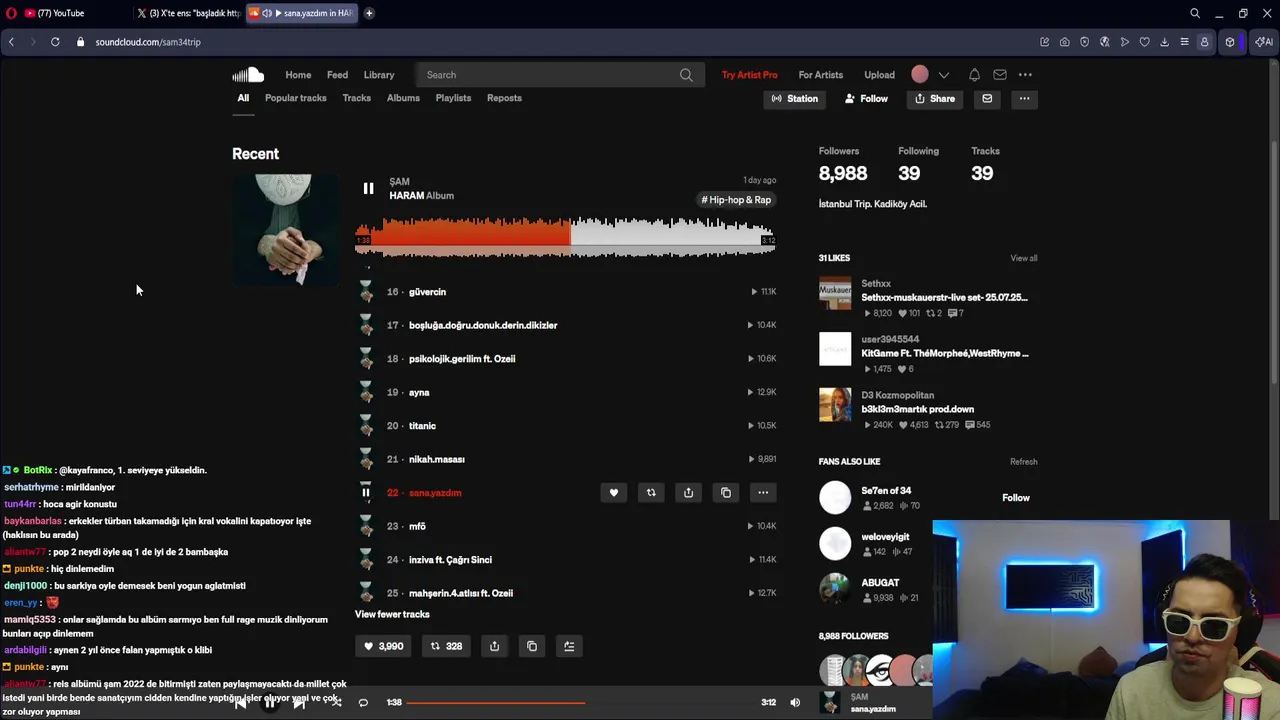This screenshot has height=720, width=1280.
Task: Click the Upload link
Action: 880,75
